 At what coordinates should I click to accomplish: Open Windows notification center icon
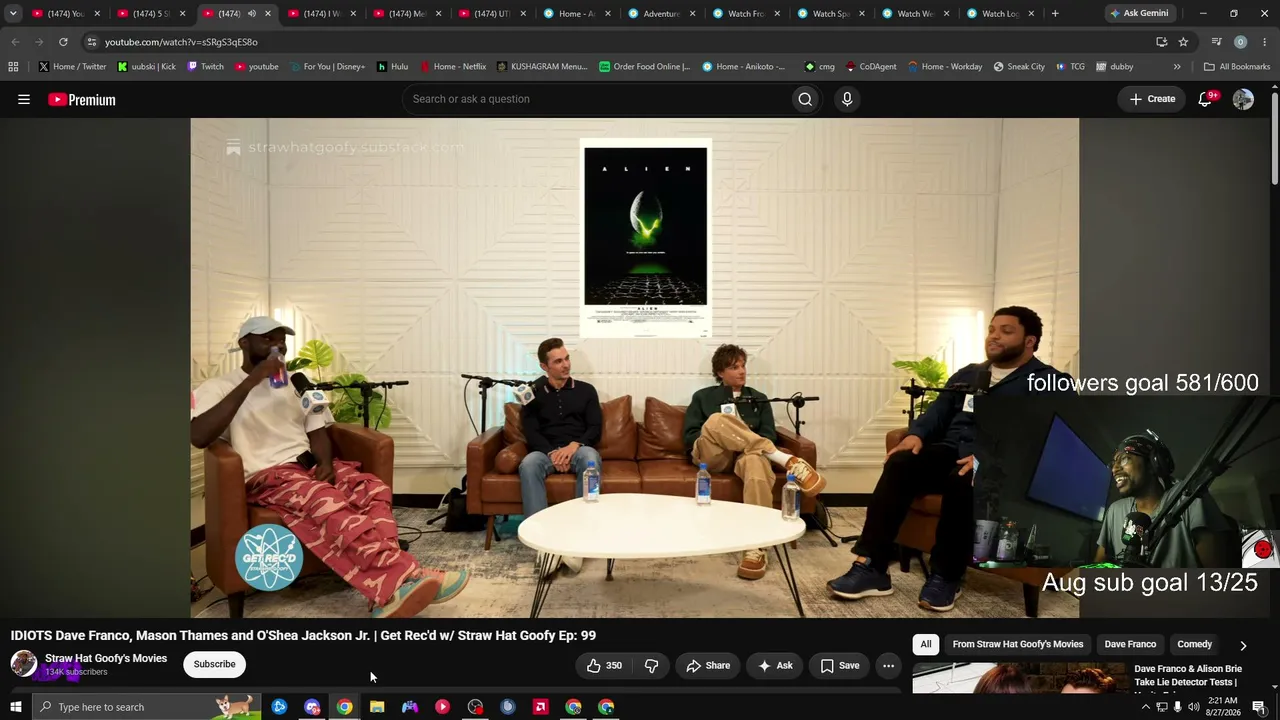(x=1259, y=707)
